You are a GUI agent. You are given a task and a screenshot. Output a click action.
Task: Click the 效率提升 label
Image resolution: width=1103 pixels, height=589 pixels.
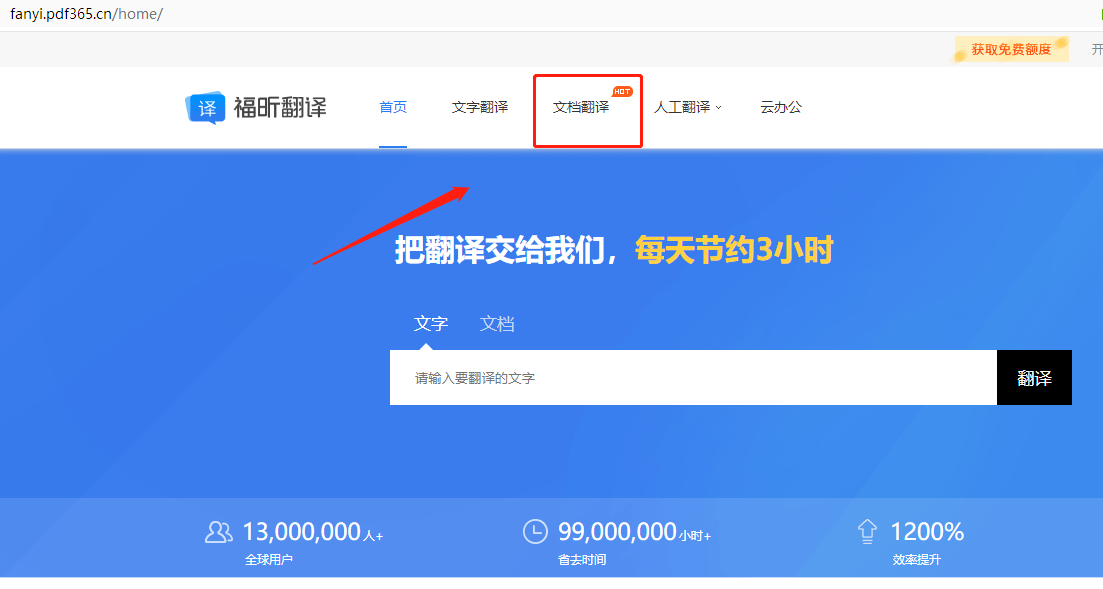point(916,560)
